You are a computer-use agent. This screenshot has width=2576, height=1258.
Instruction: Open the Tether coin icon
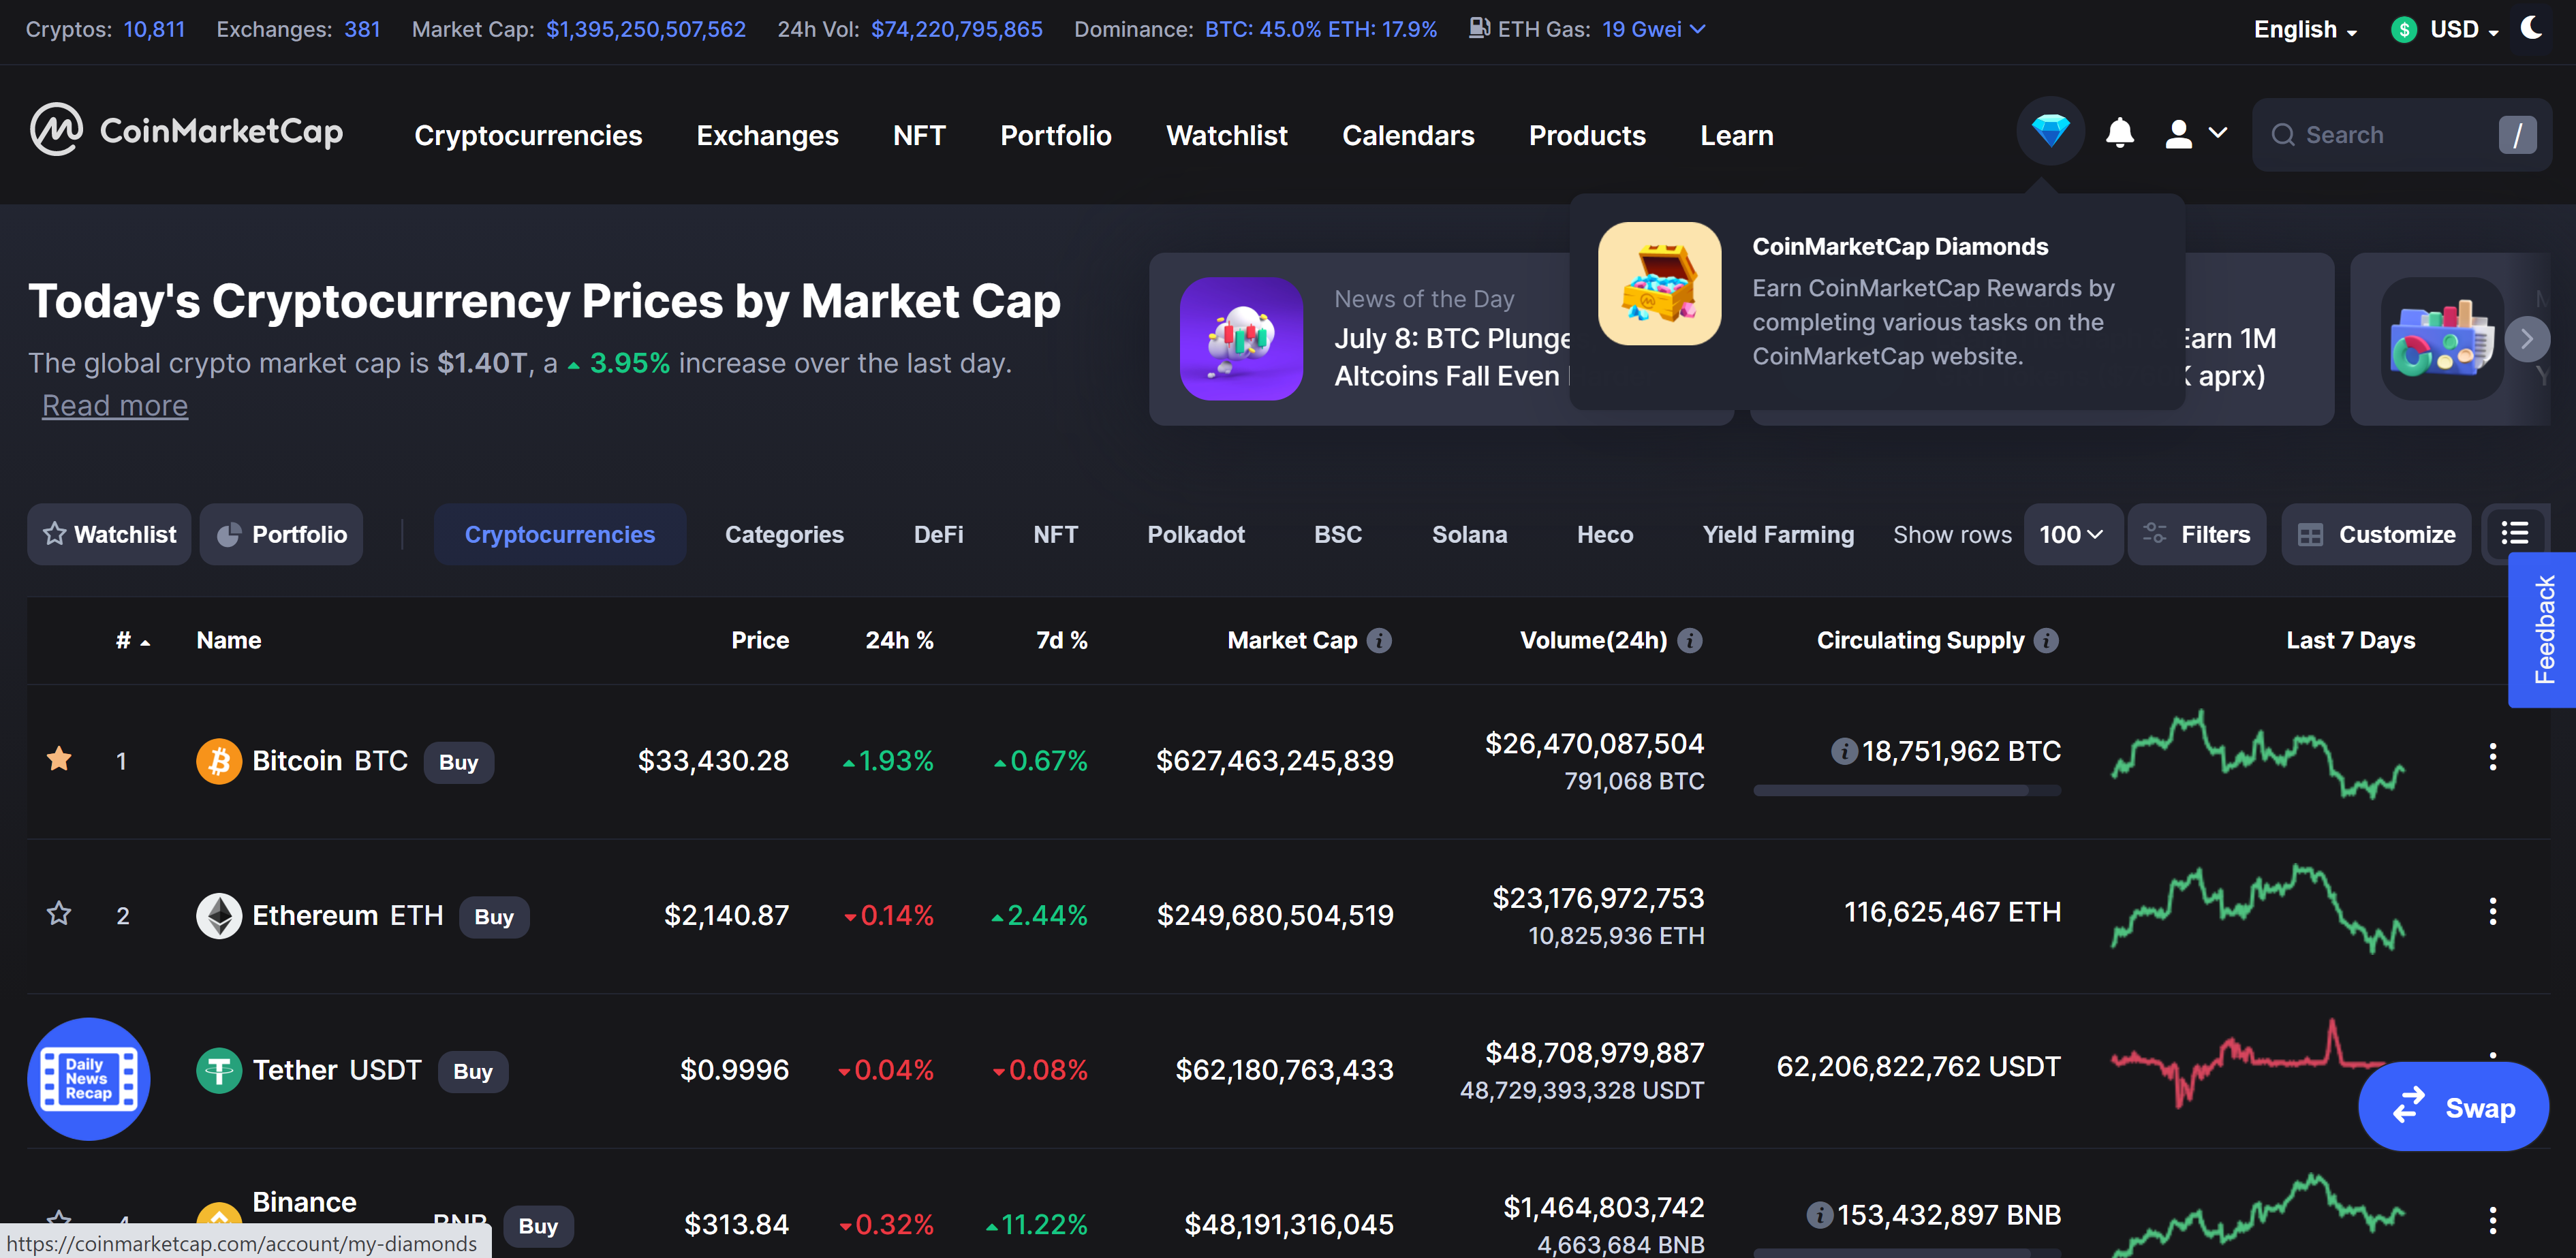click(x=219, y=1070)
